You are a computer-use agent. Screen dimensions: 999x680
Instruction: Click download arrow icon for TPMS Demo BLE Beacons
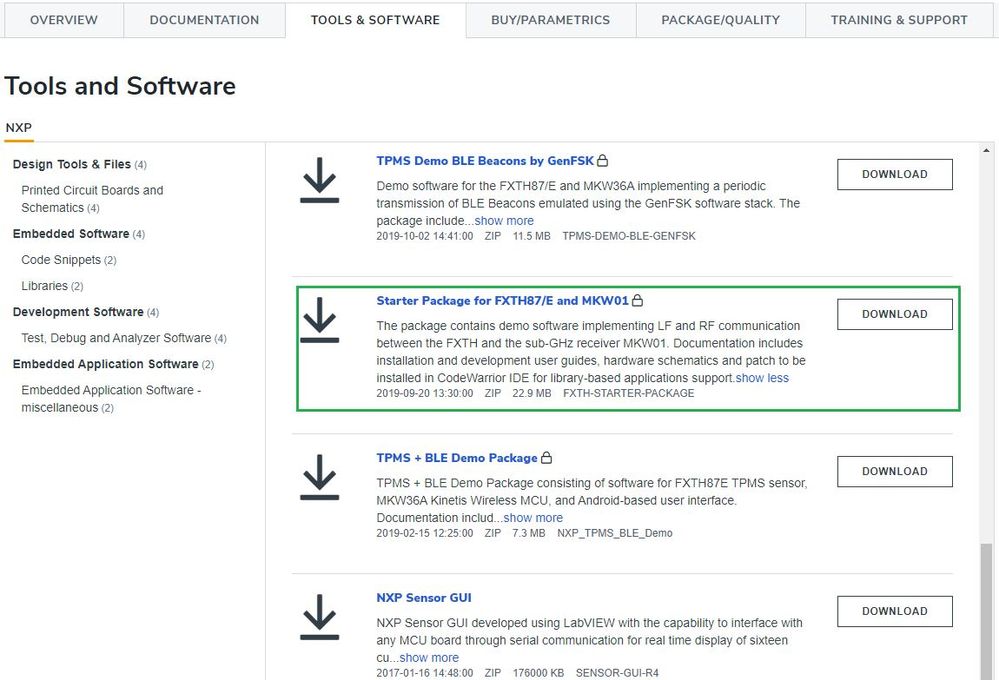point(319,180)
